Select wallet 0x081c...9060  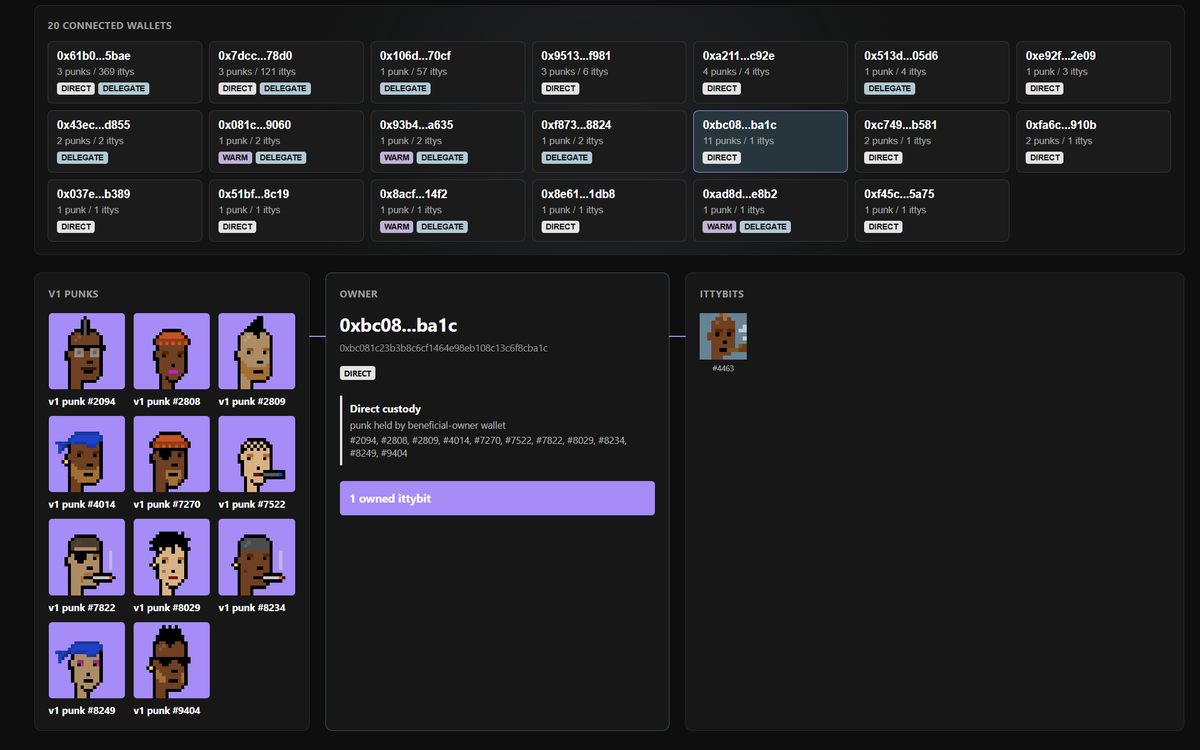(x=286, y=141)
